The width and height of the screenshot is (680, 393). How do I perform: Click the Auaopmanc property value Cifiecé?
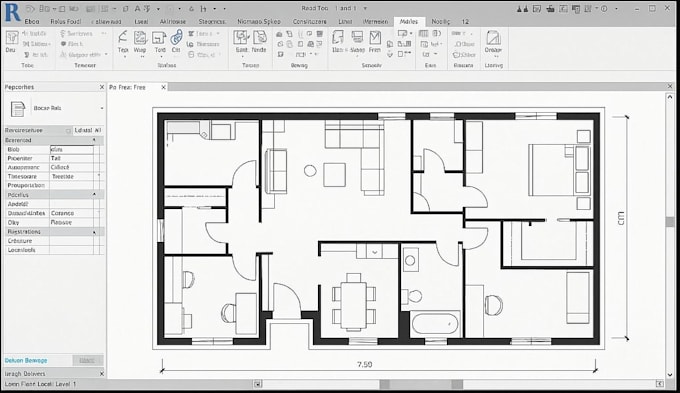[x=60, y=167]
